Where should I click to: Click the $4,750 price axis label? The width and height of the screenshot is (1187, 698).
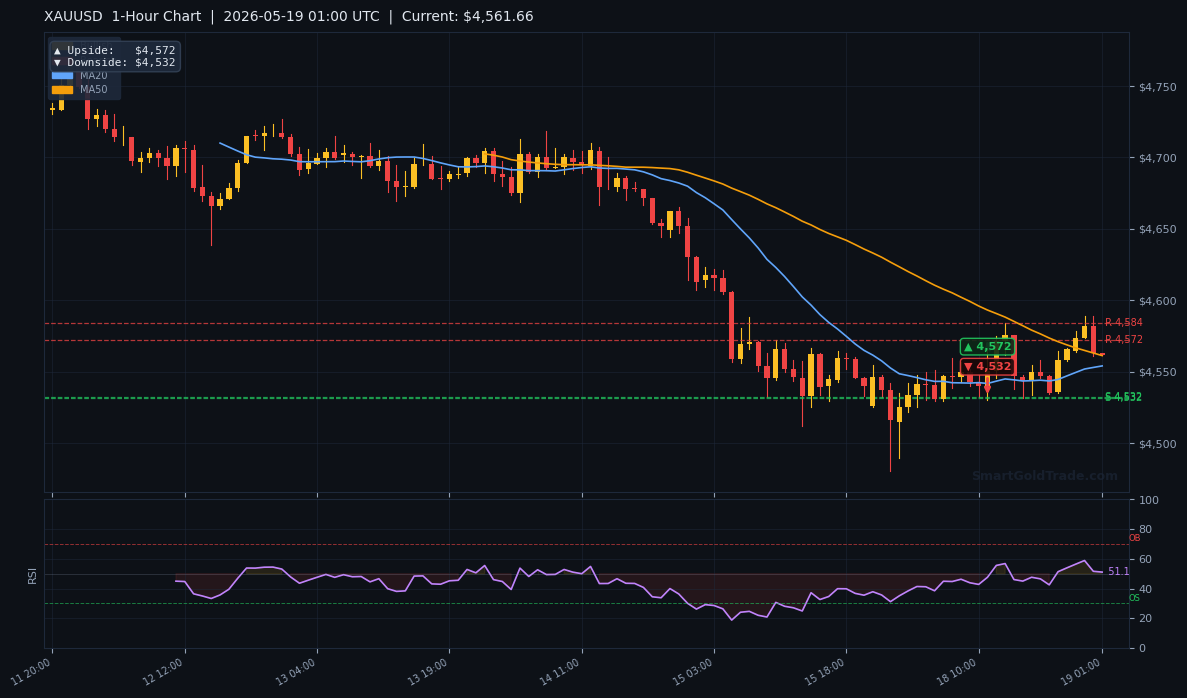1157,87
